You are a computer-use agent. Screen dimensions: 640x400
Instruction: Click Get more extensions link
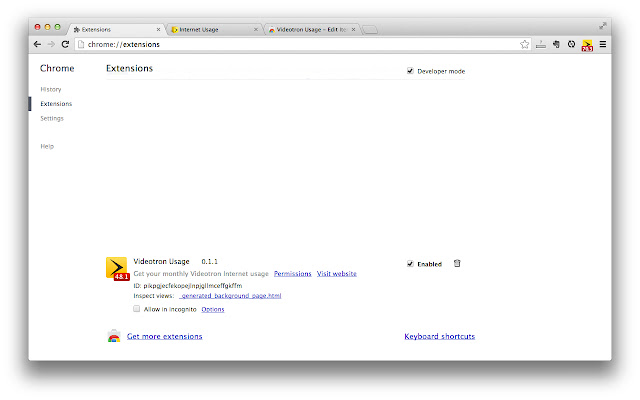point(164,336)
